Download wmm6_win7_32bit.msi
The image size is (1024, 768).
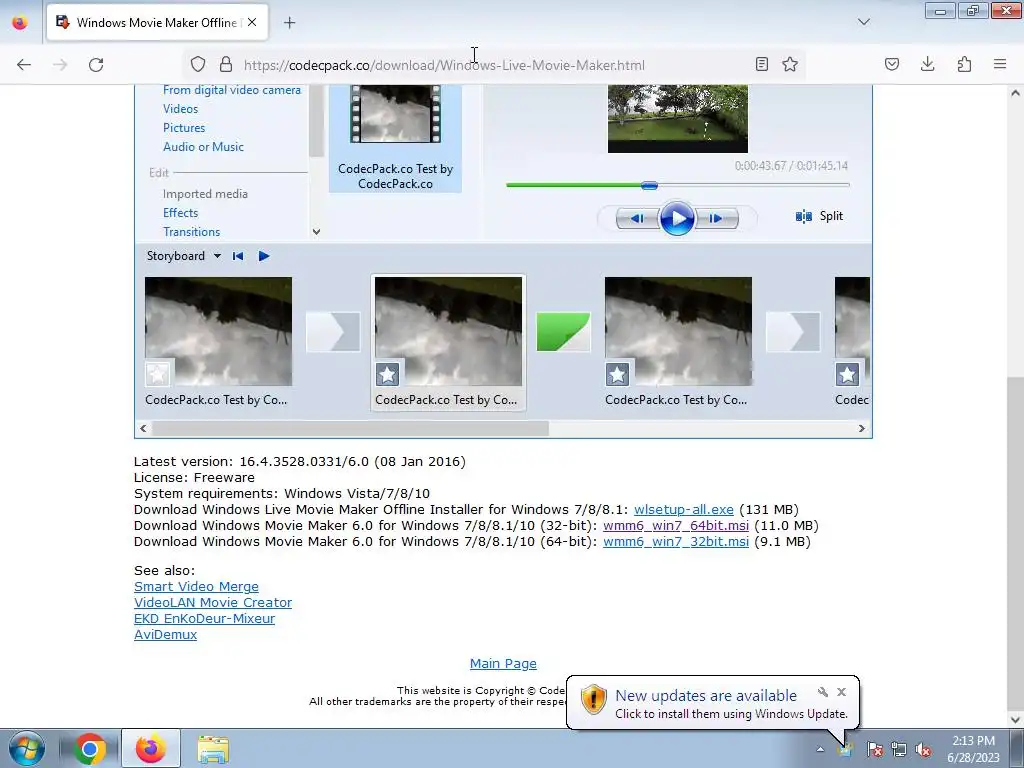[676, 541]
